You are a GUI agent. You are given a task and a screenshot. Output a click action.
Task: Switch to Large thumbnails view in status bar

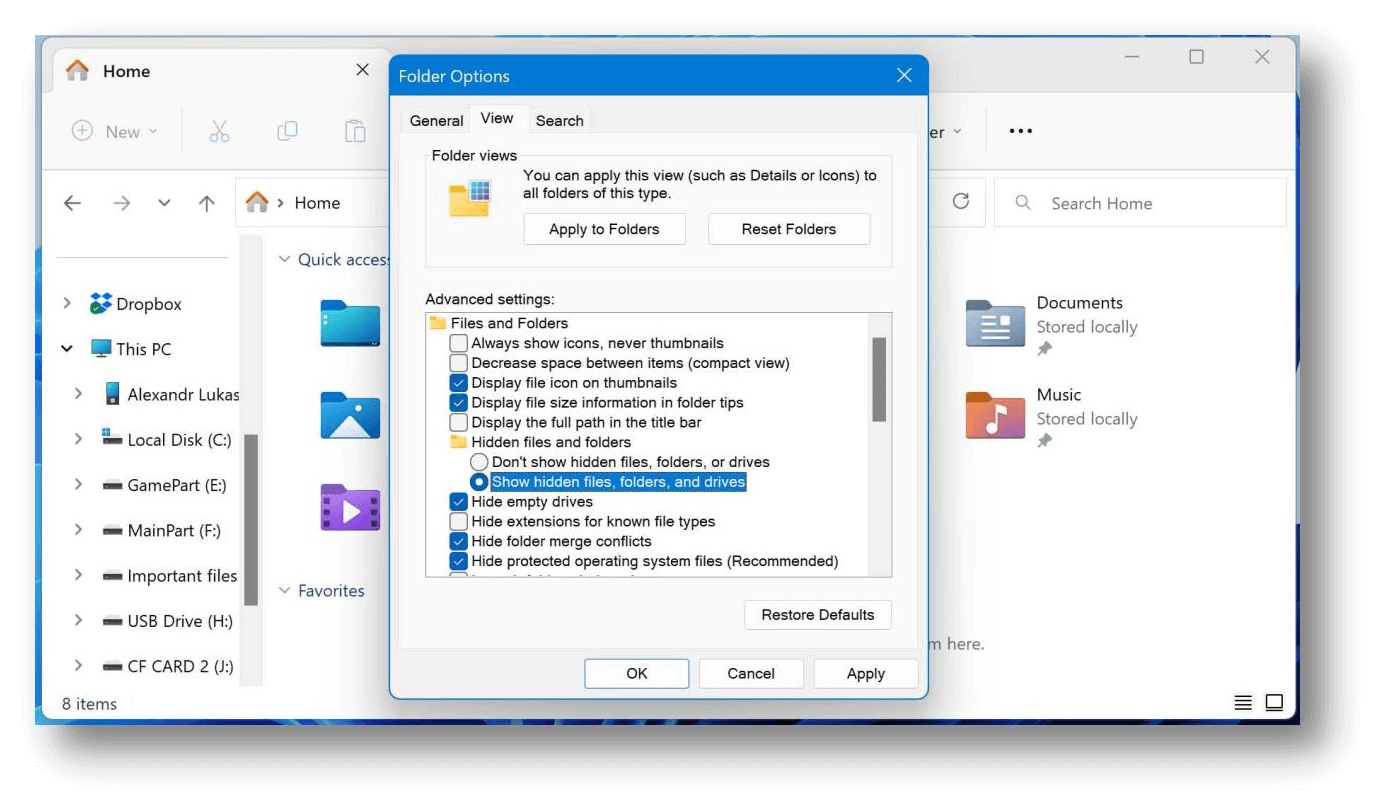coord(1274,702)
